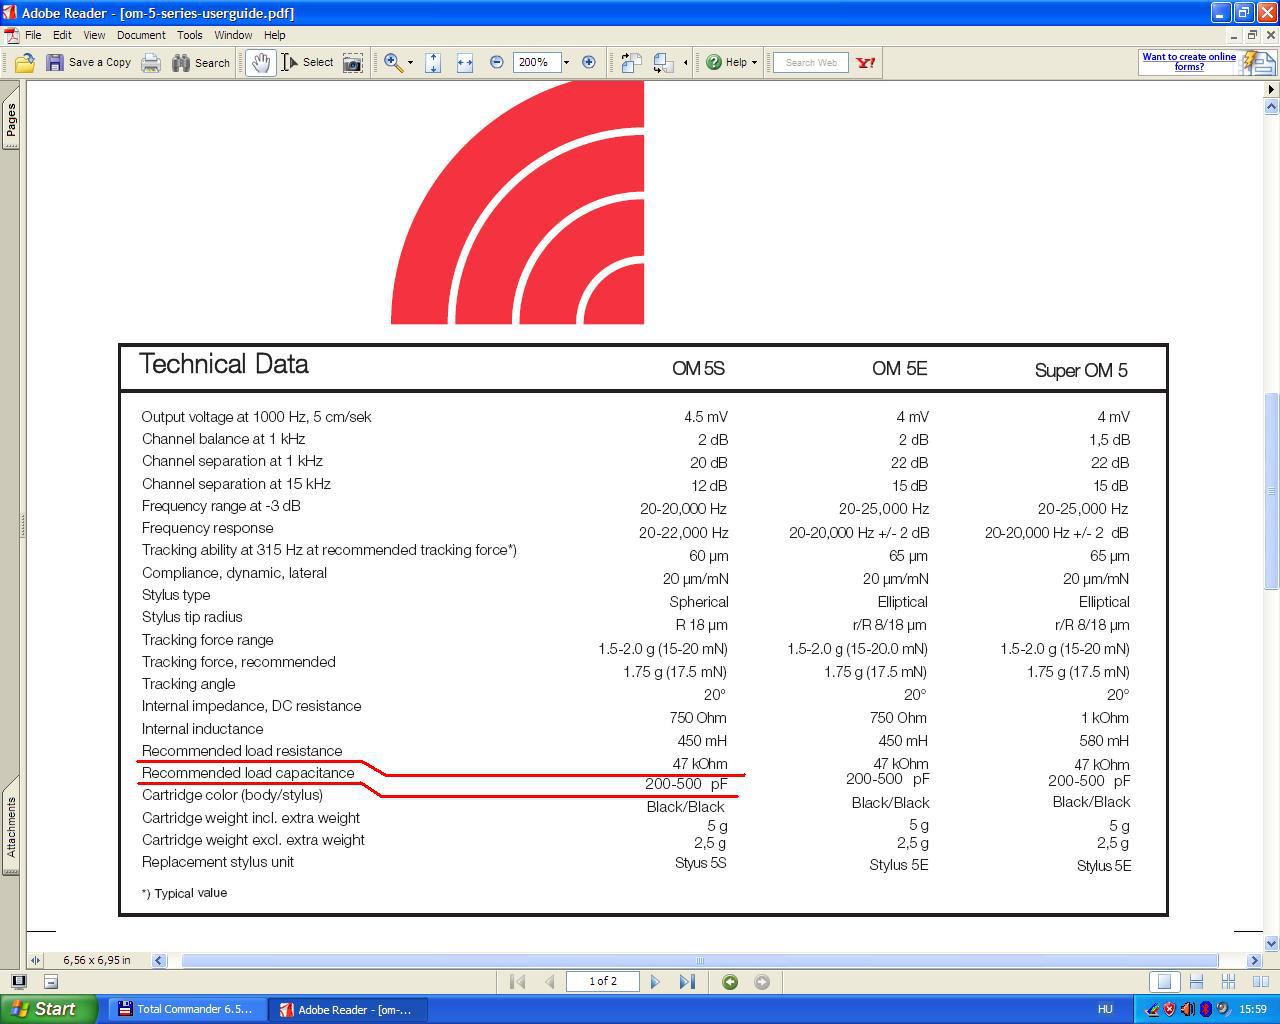Click the system tray clock
The width and height of the screenshot is (1280, 1024).
click(x=1253, y=1009)
